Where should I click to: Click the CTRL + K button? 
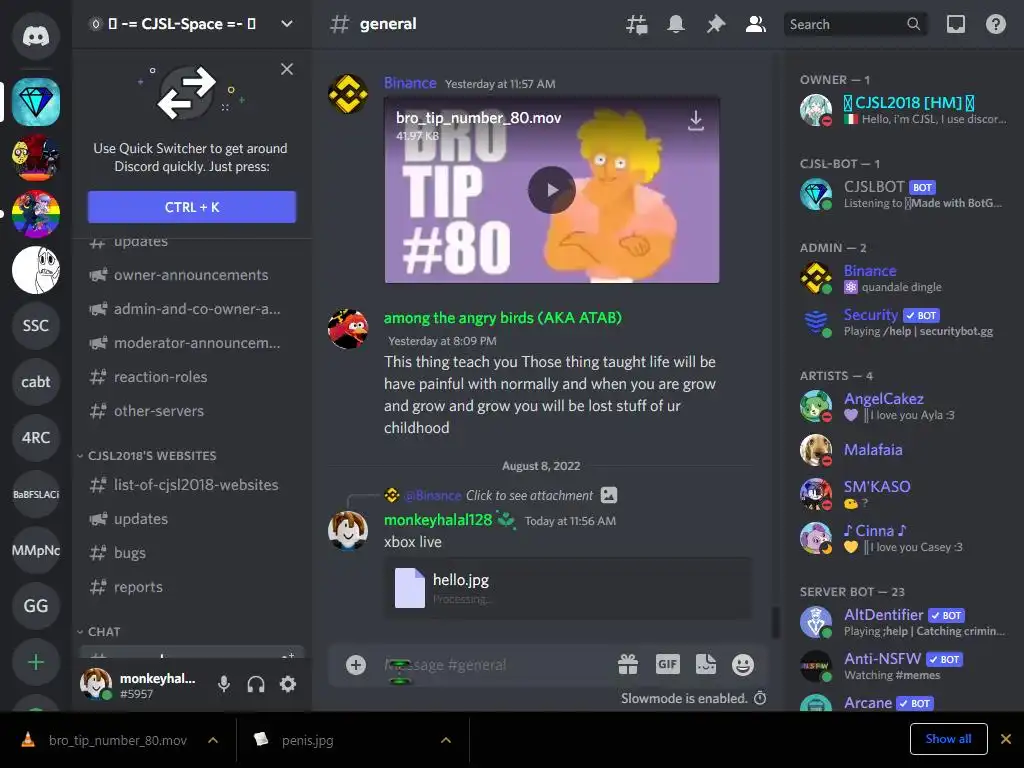pos(192,207)
